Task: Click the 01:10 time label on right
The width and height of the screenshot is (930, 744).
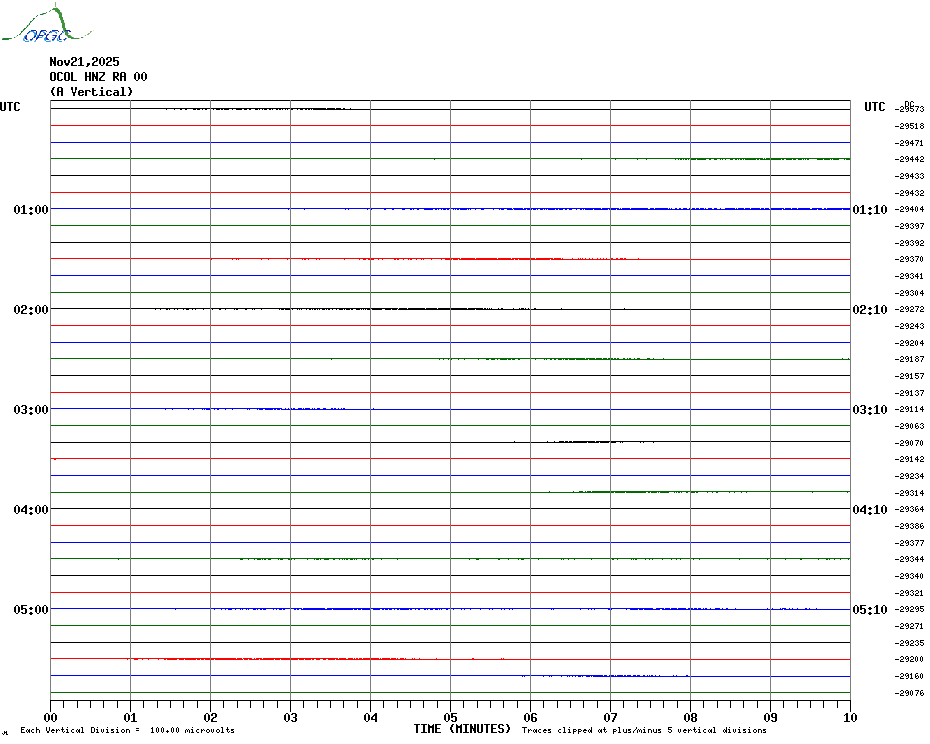Action: (869, 210)
